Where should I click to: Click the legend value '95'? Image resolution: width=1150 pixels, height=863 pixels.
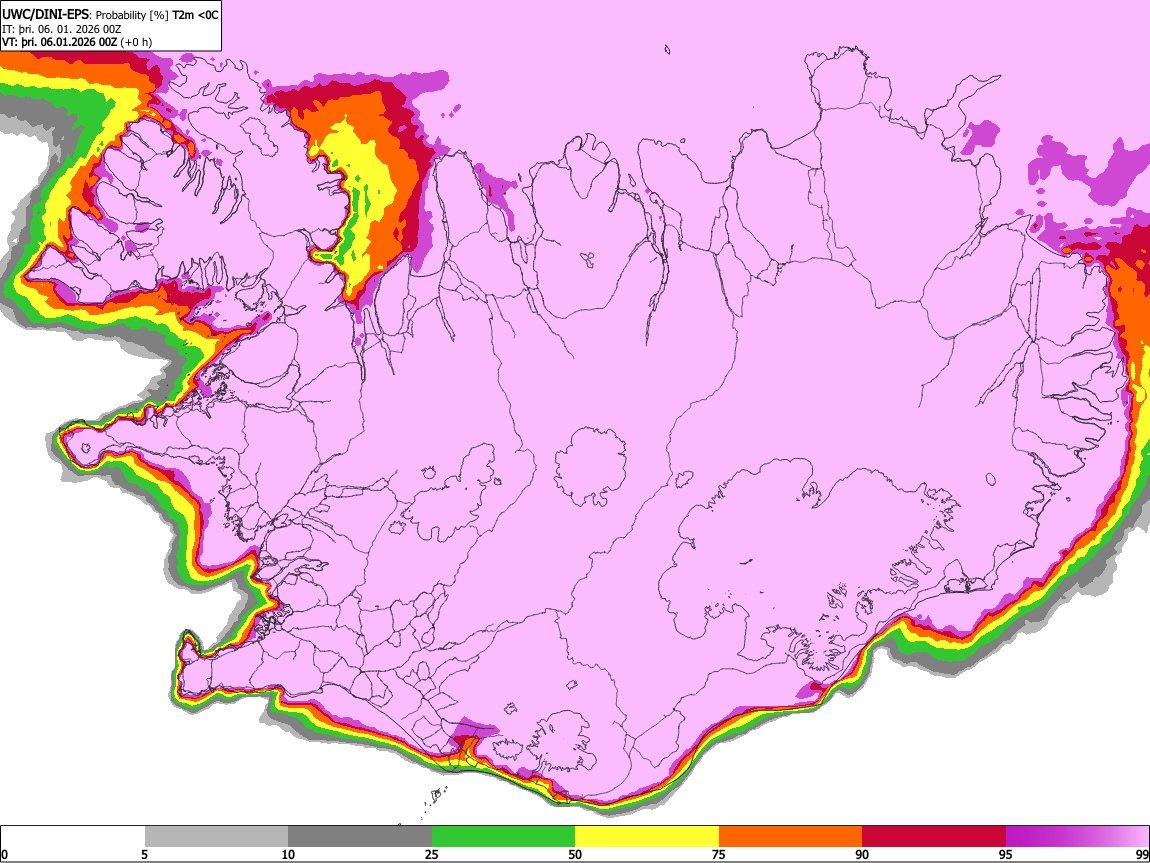pos(1006,854)
